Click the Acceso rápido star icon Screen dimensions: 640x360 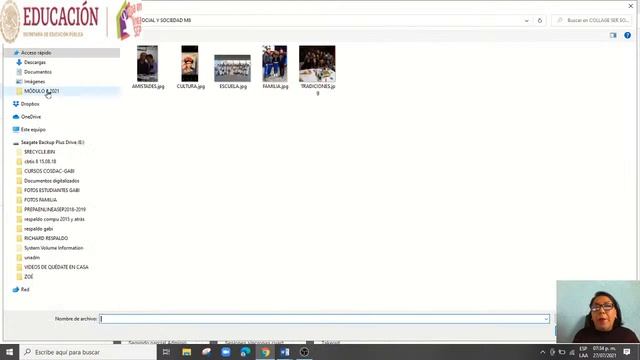pos(16,53)
